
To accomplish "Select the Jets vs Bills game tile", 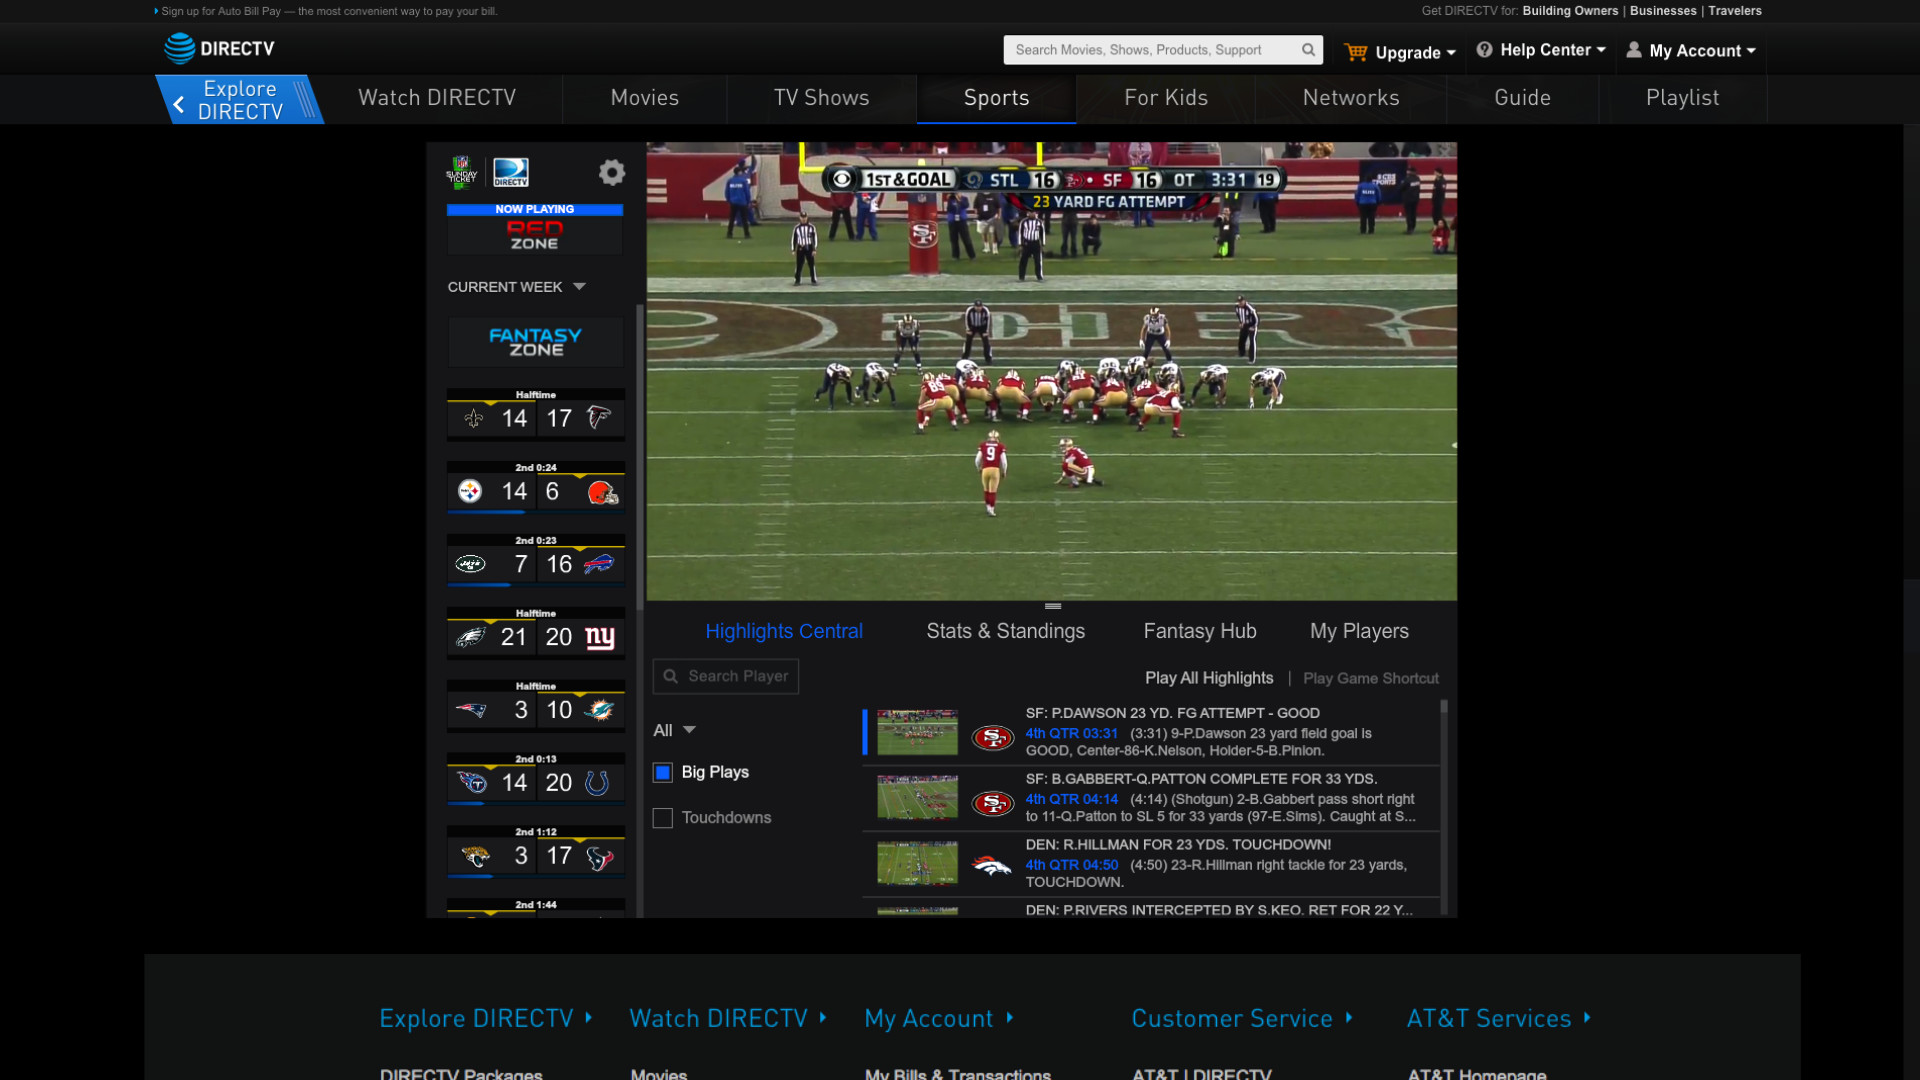I will tap(536, 561).
